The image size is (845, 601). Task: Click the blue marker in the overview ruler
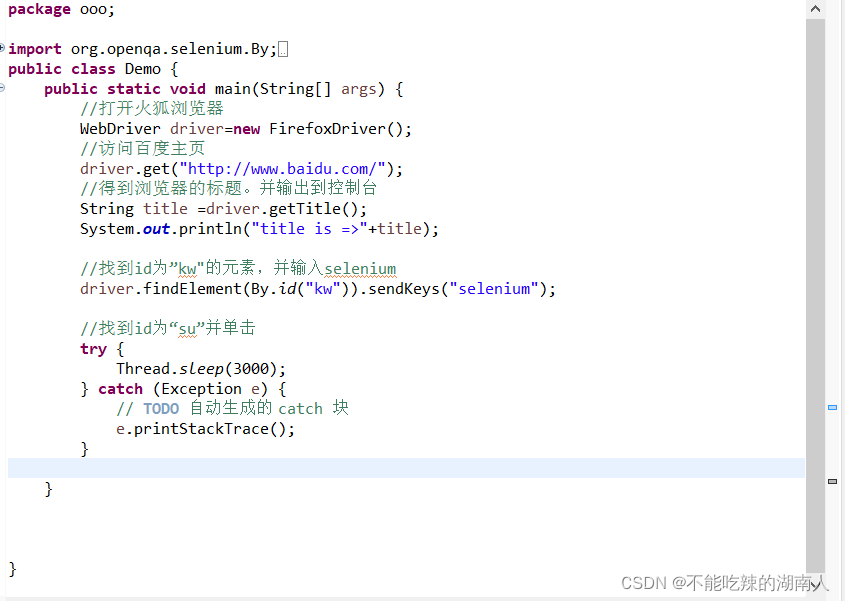832,407
